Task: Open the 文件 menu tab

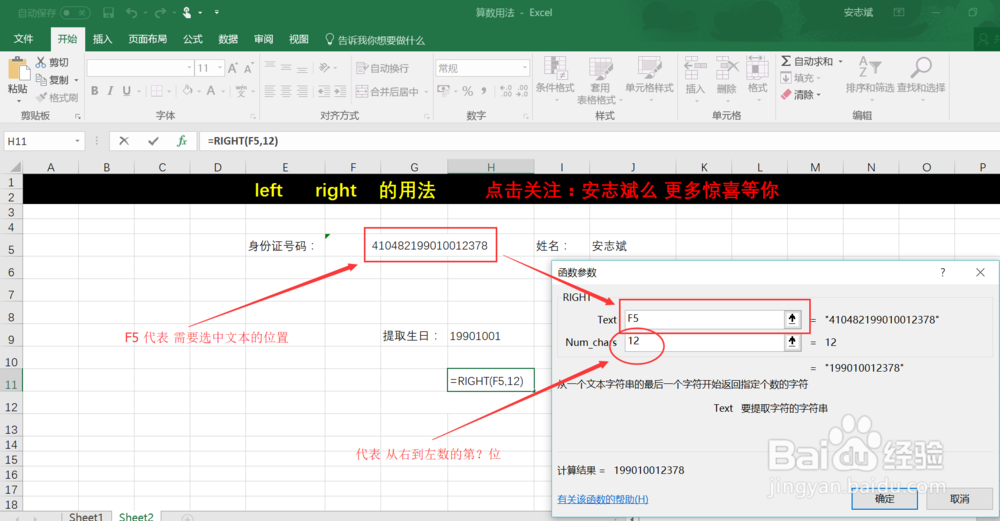Action: click(x=24, y=40)
